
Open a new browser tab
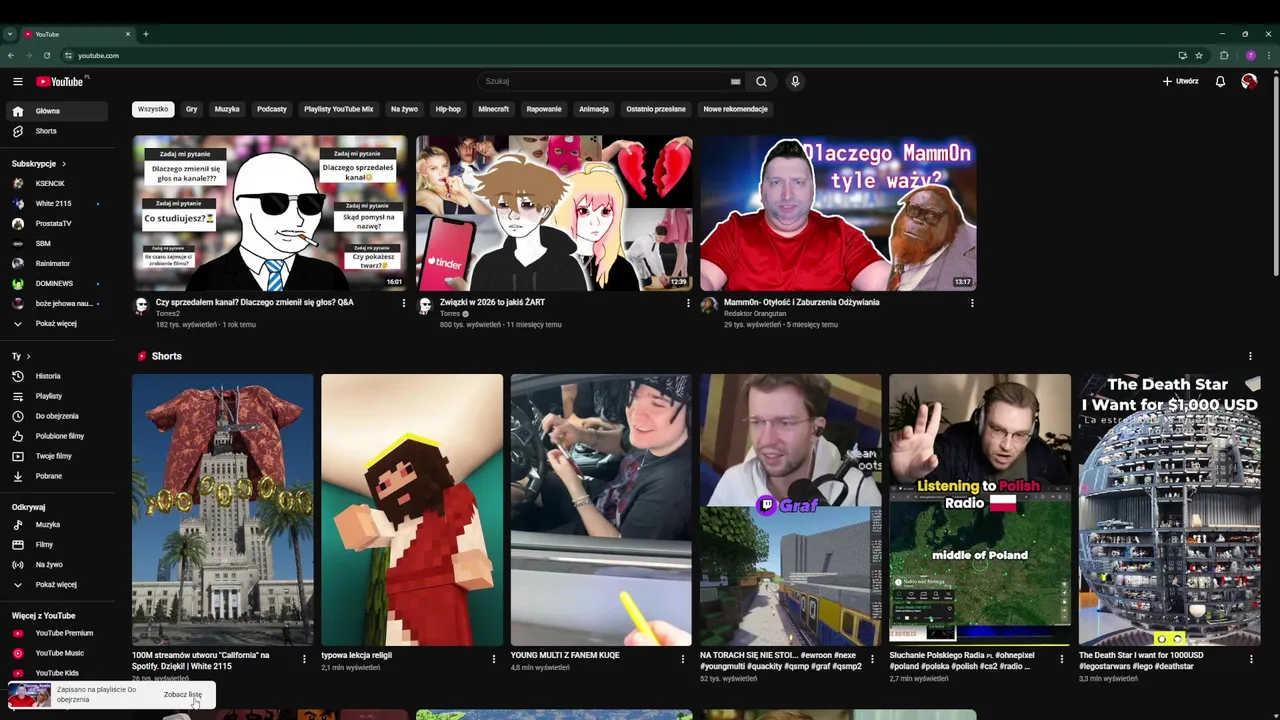click(146, 34)
